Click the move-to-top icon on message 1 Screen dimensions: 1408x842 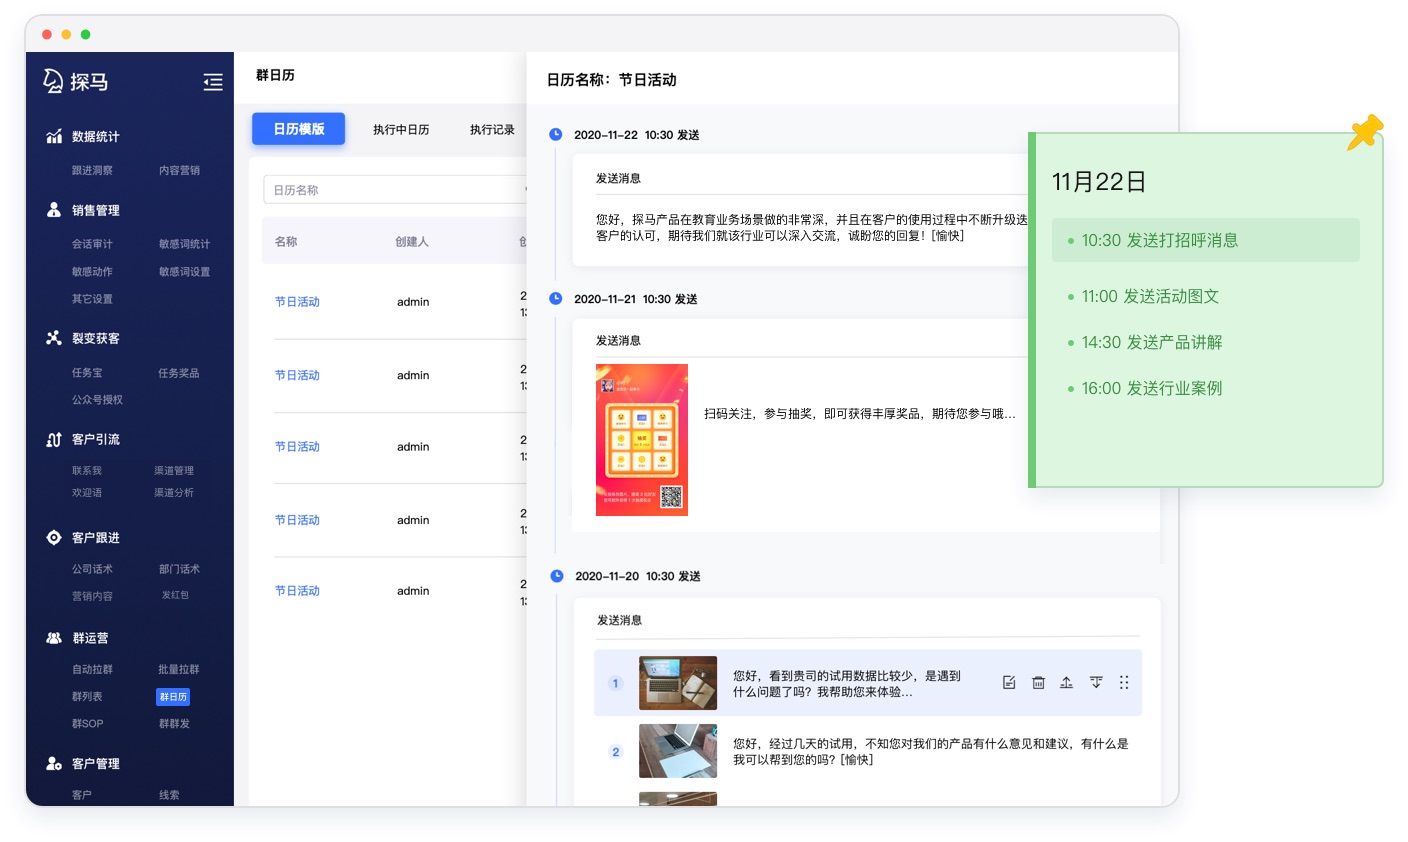pyautogui.click(x=1067, y=682)
